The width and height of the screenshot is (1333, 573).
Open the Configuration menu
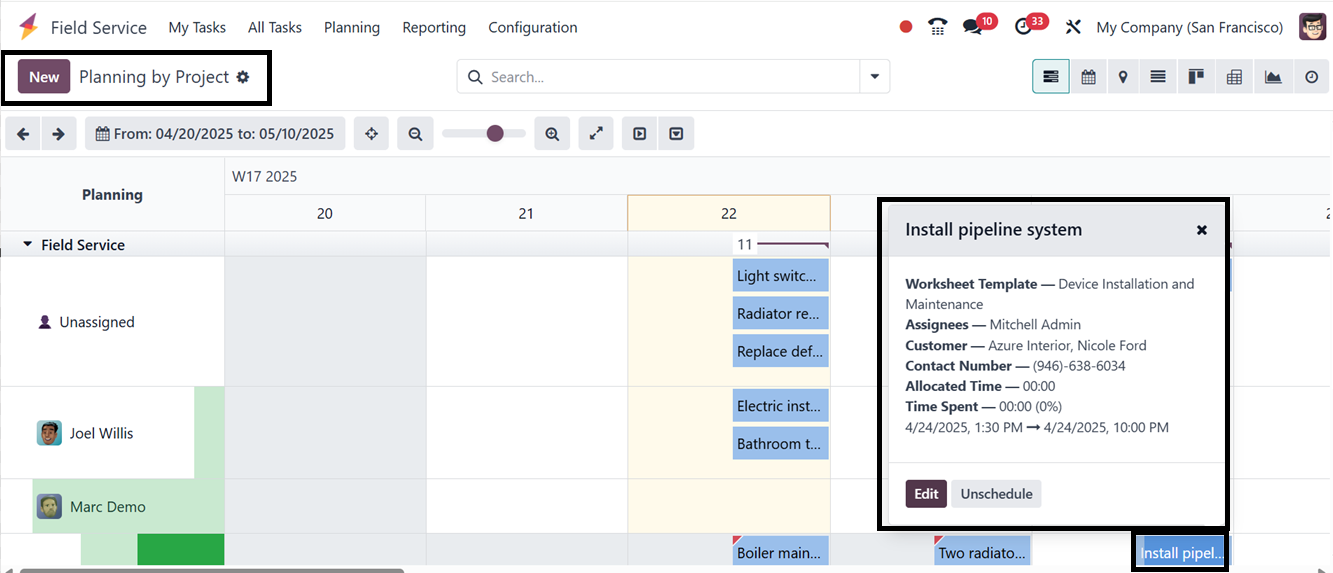click(x=533, y=27)
